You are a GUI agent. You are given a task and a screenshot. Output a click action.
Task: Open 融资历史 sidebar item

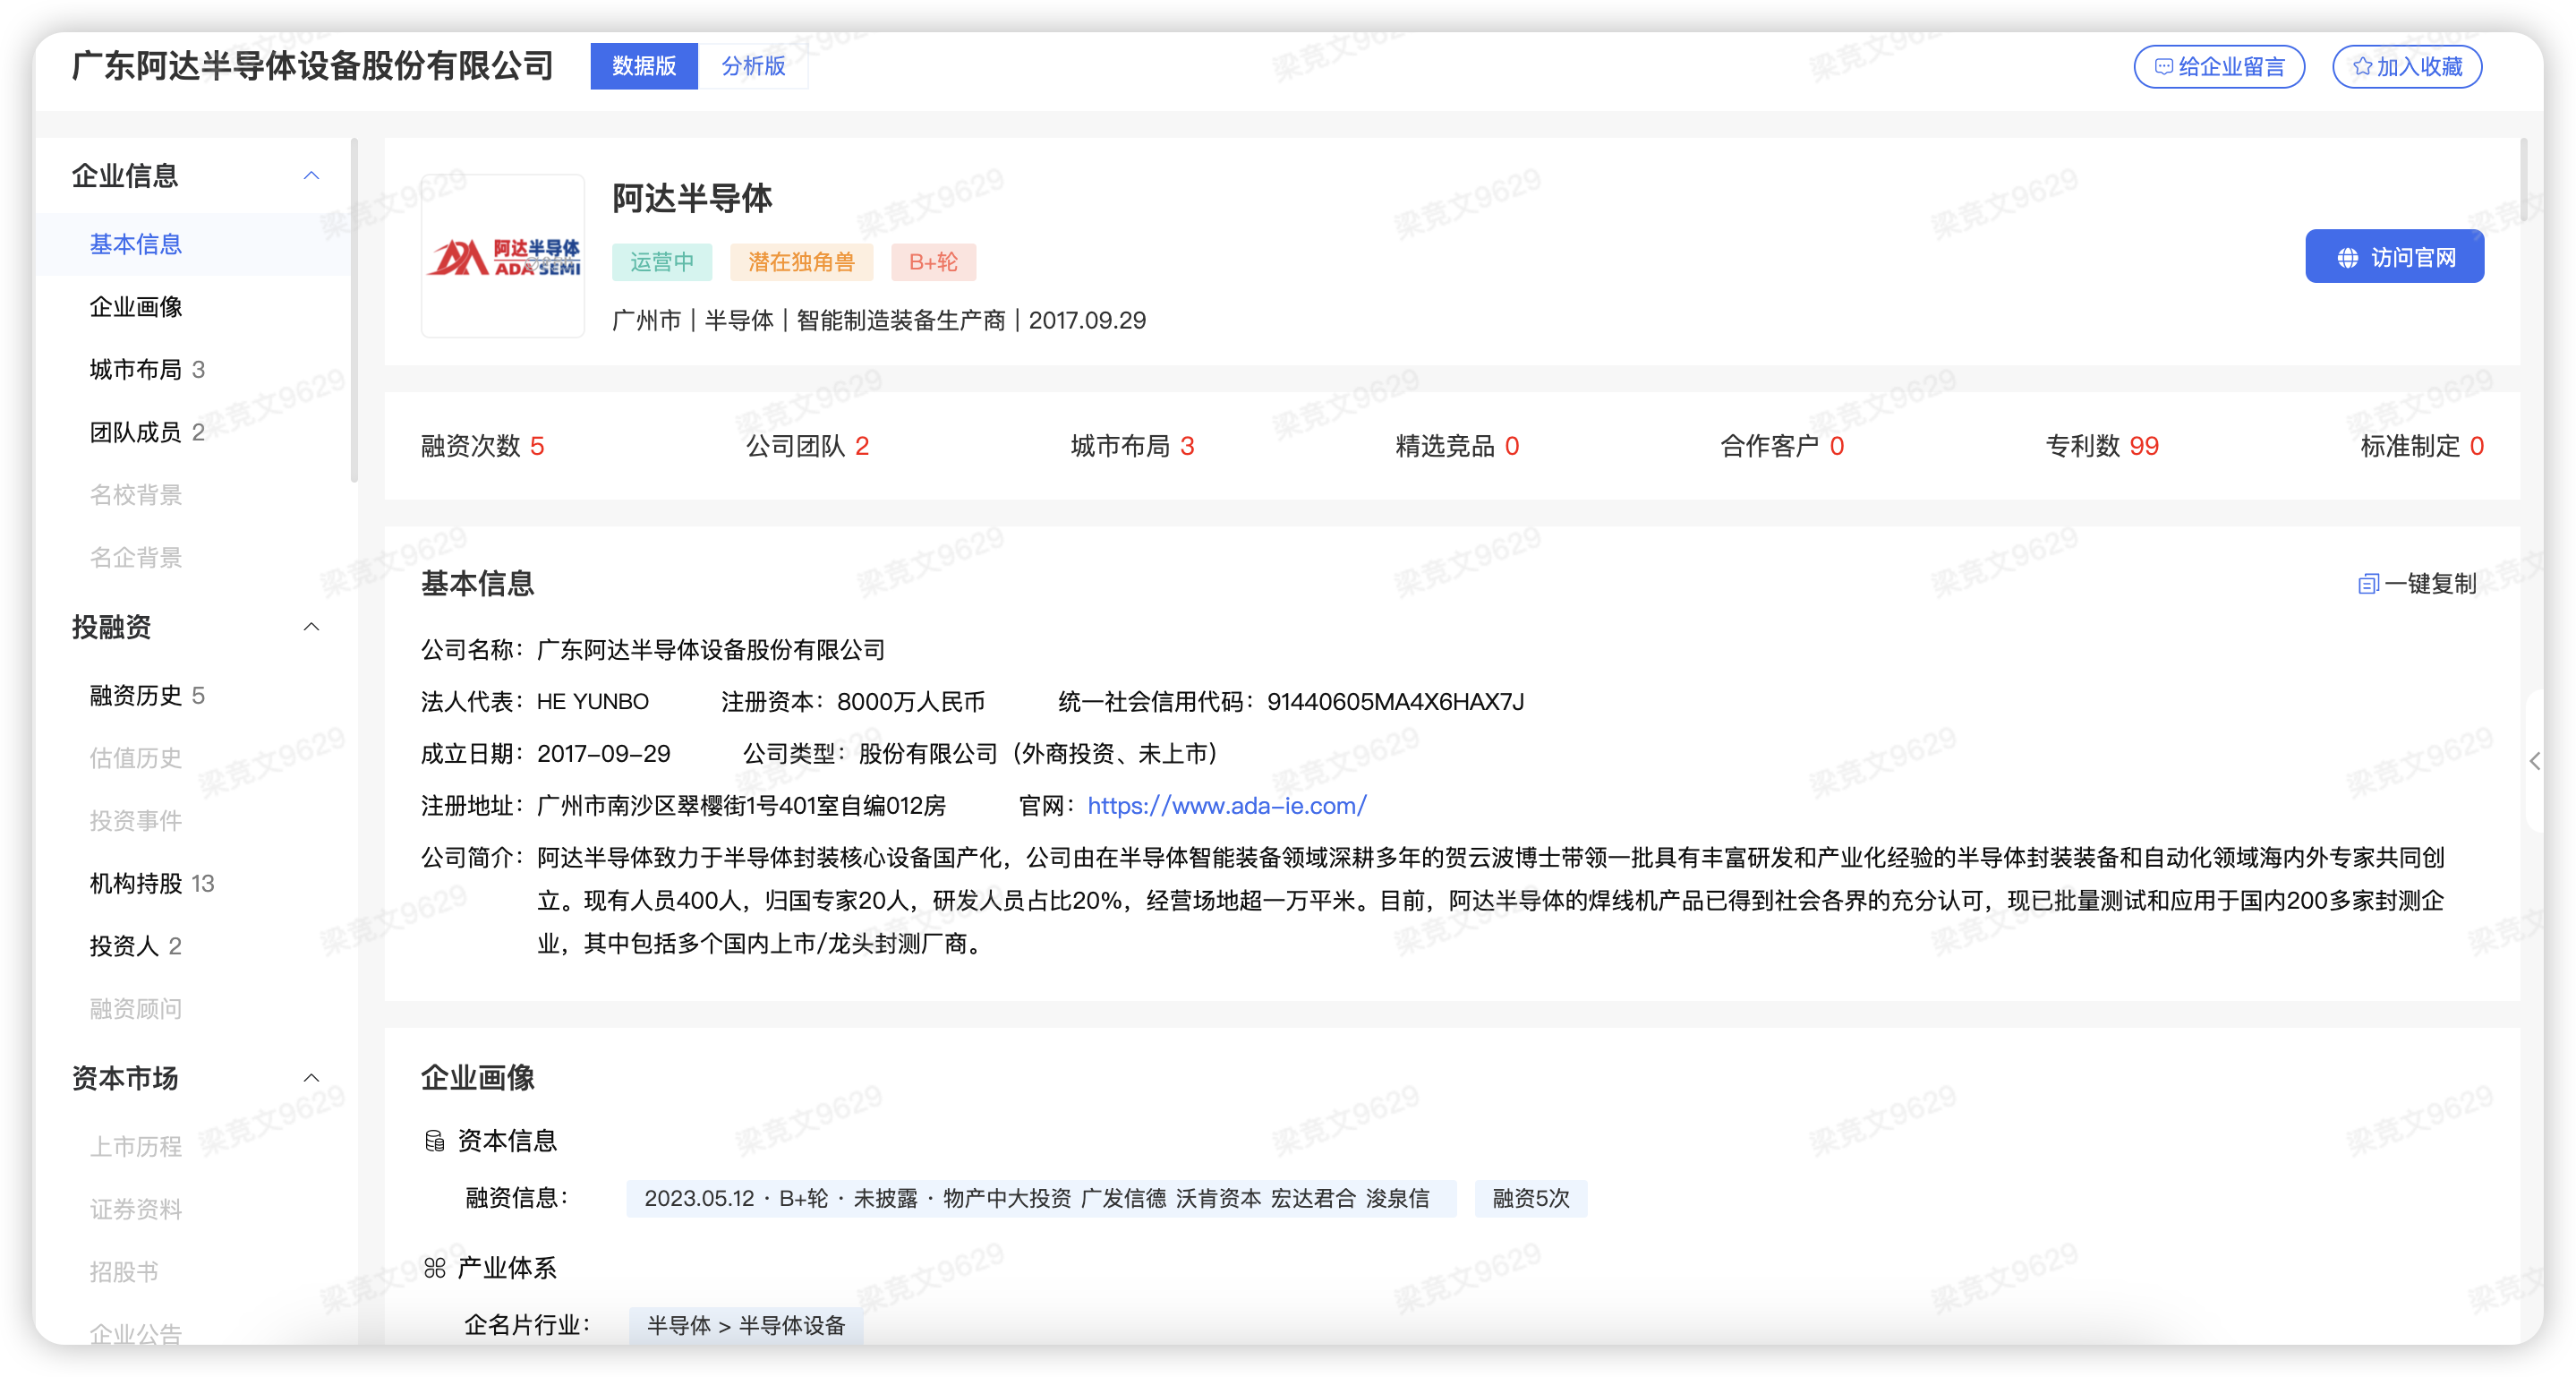147,696
